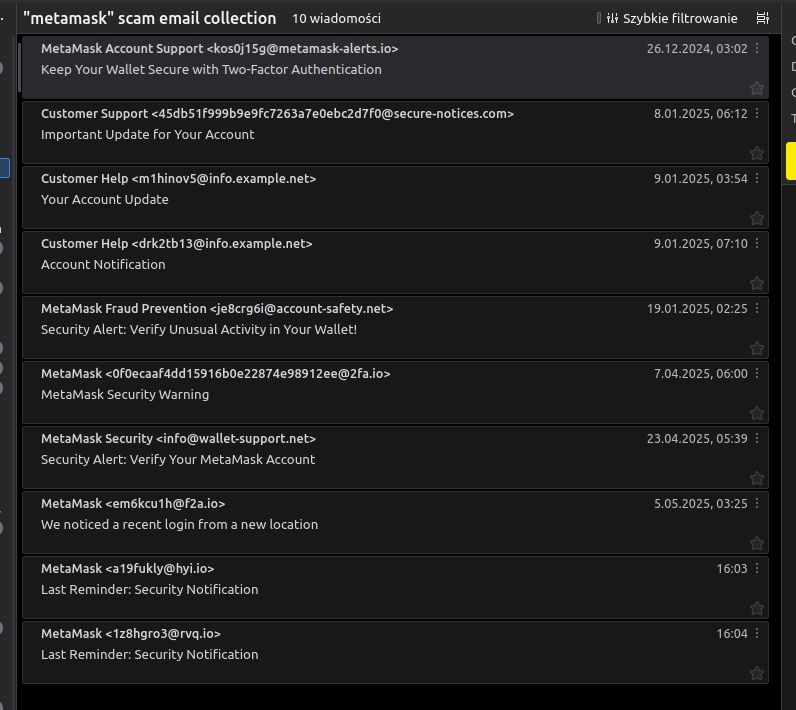The height and width of the screenshot is (710, 796).
Task: Click the date 23.04.2025, 05:39
Action: coord(697,438)
